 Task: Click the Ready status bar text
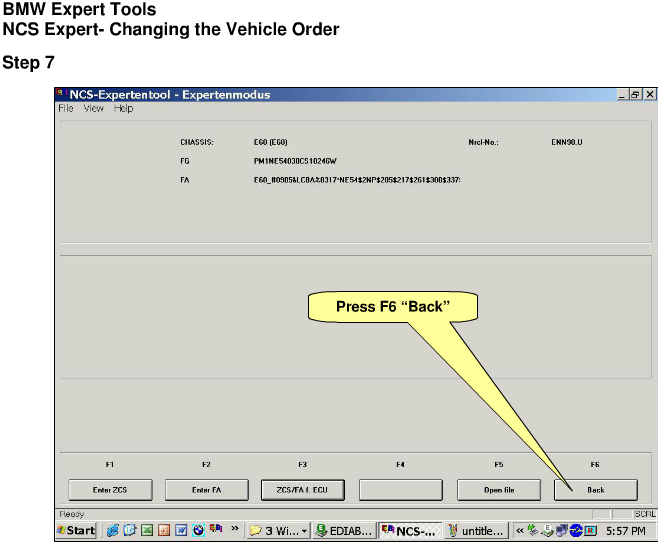tap(72, 514)
